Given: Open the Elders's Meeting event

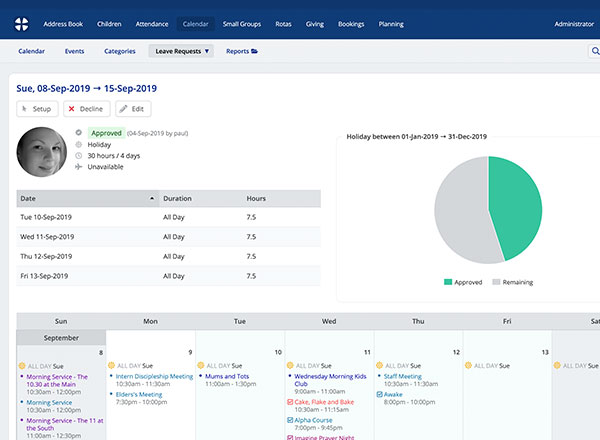Looking at the screenshot, I should pos(139,394).
